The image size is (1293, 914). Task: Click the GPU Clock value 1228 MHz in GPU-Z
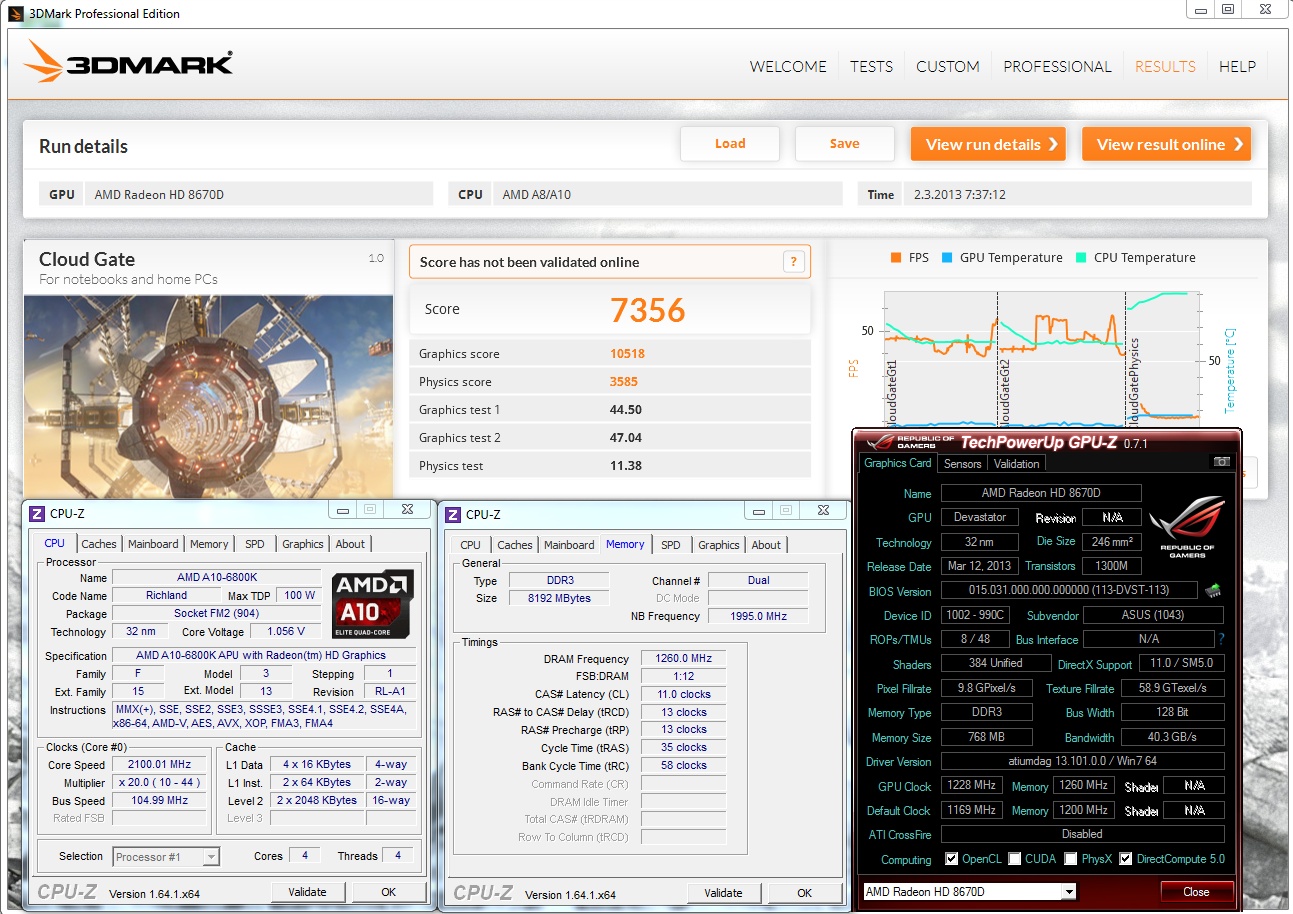coord(969,786)
